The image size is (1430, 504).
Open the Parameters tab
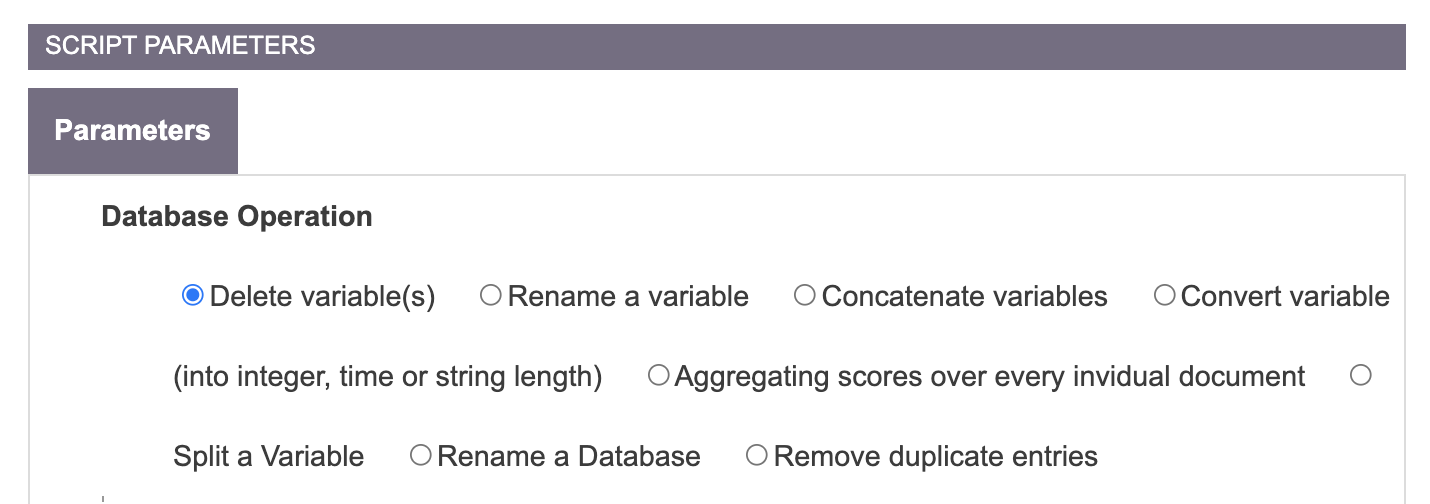coord(133,131)
